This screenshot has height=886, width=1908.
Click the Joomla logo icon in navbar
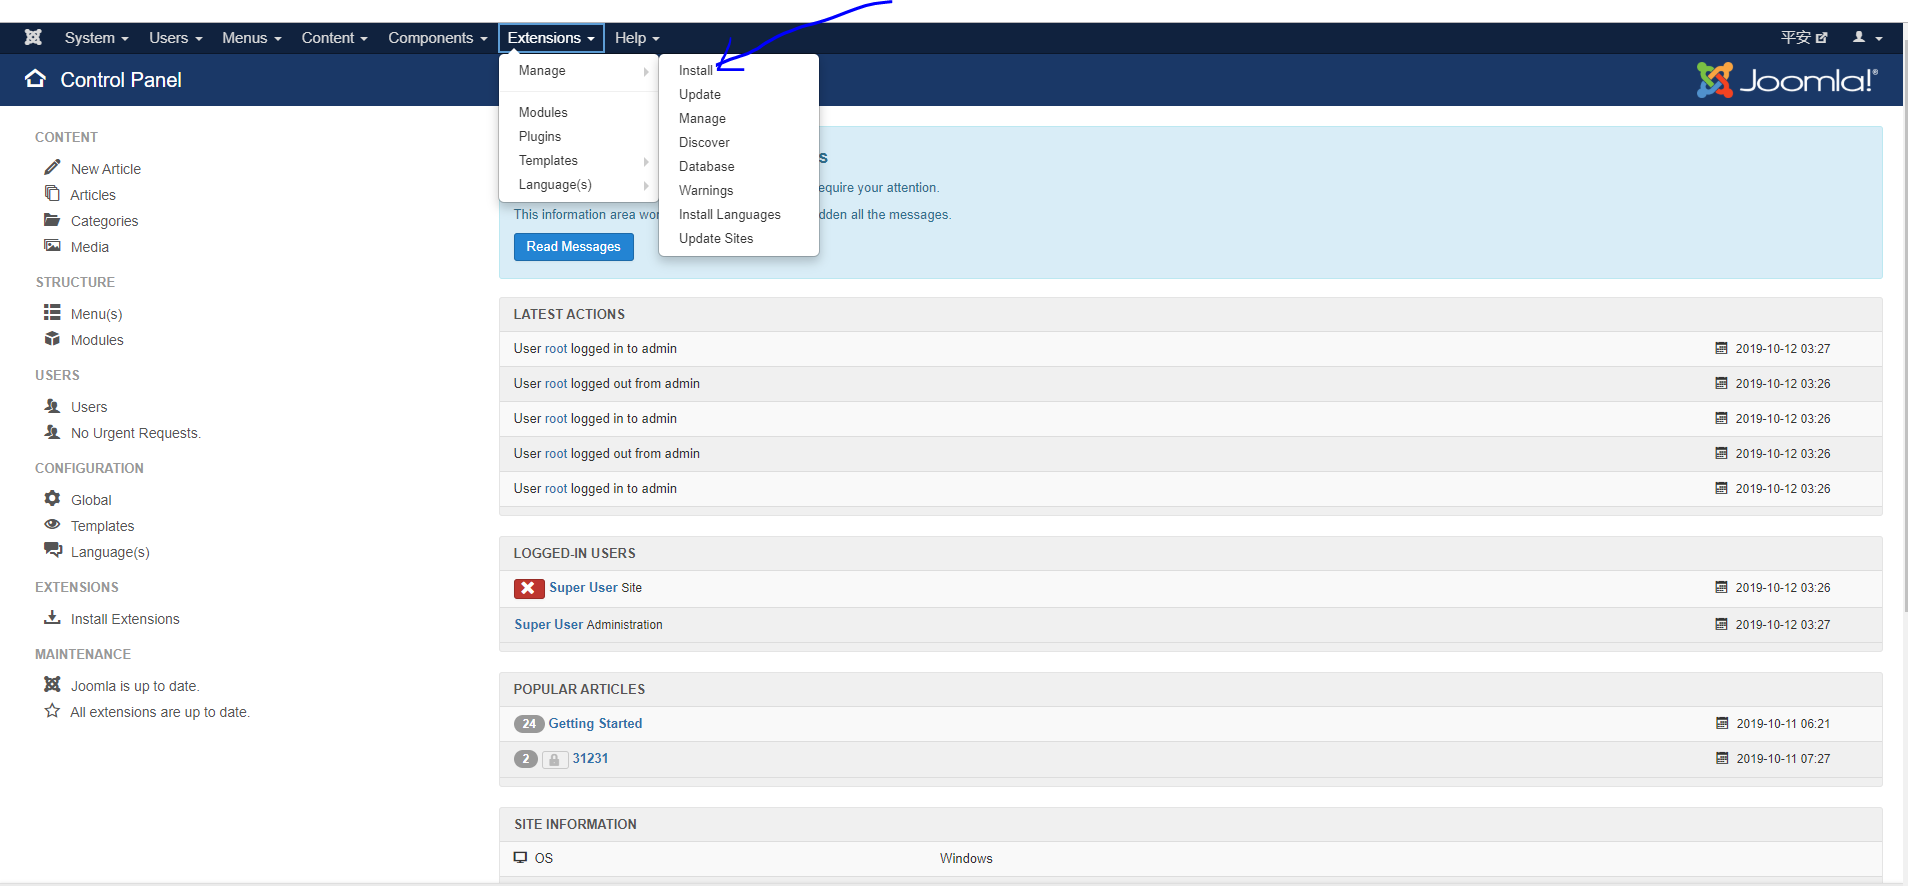(x=33, y=37)
